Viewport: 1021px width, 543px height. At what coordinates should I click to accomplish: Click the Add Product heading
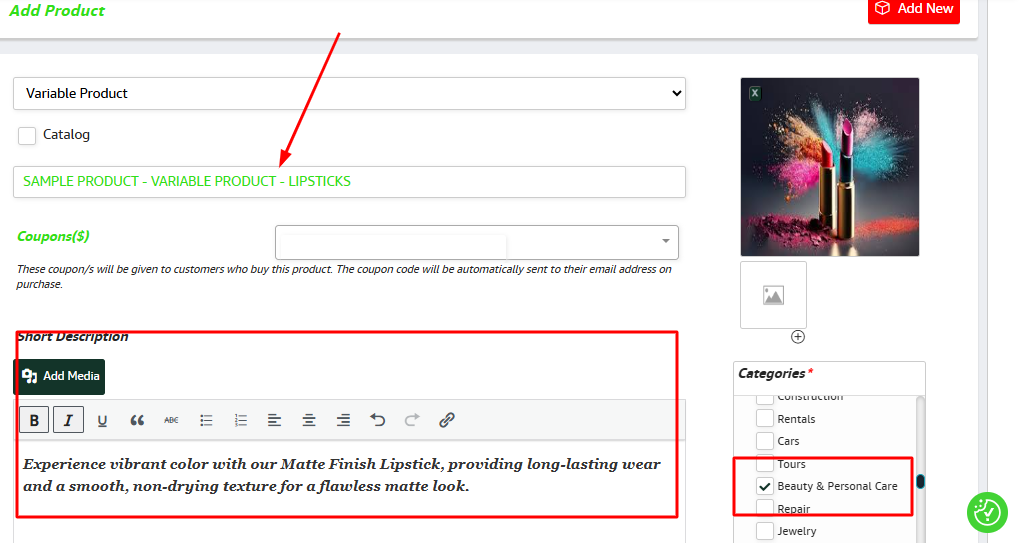(x=57, y=10)
